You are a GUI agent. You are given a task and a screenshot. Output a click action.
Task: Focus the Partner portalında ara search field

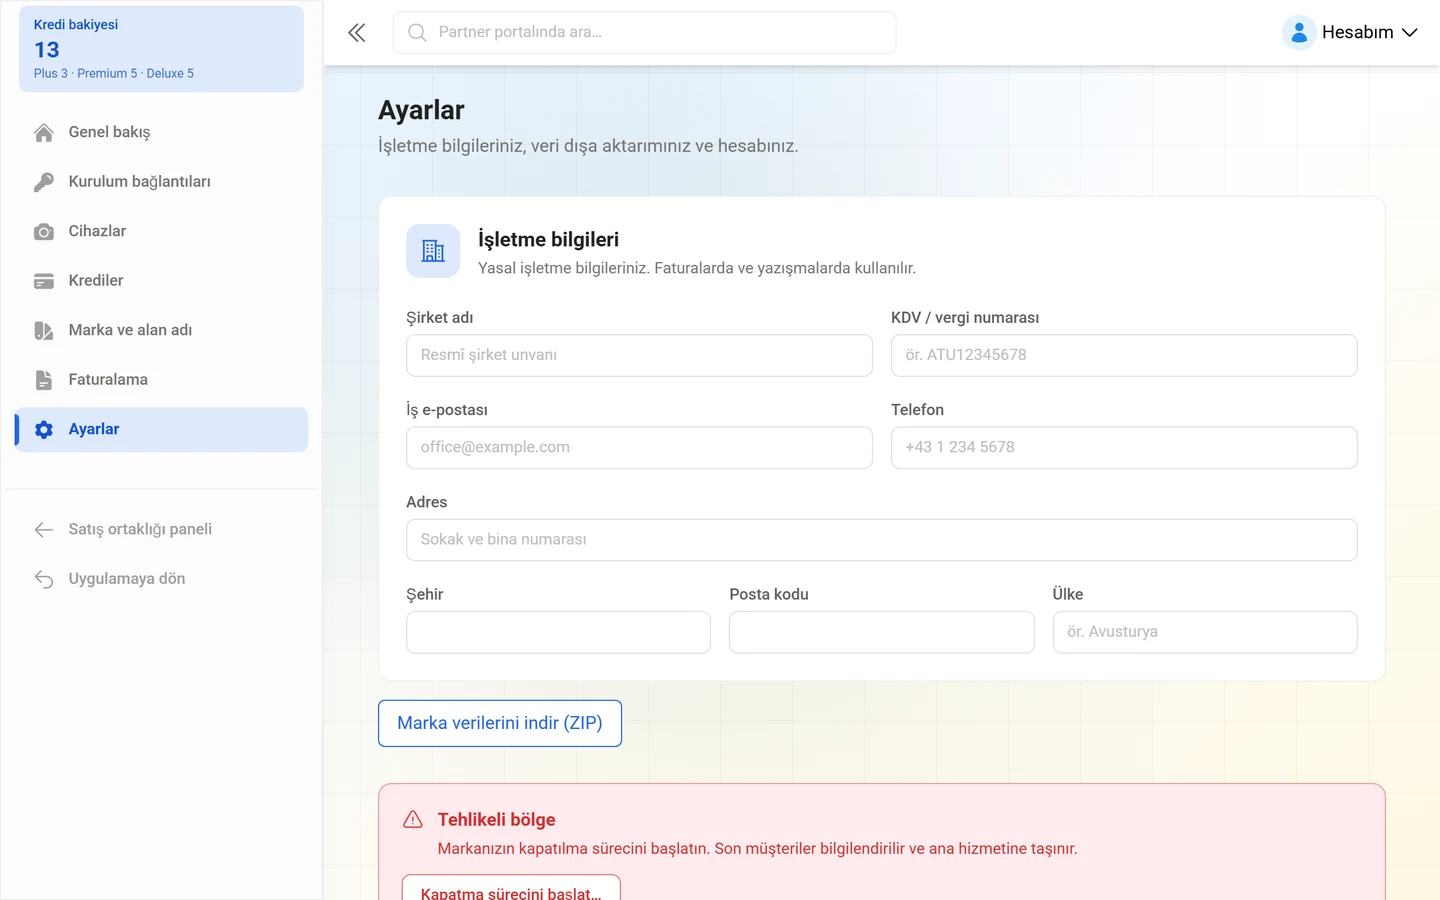coord(644,33)
